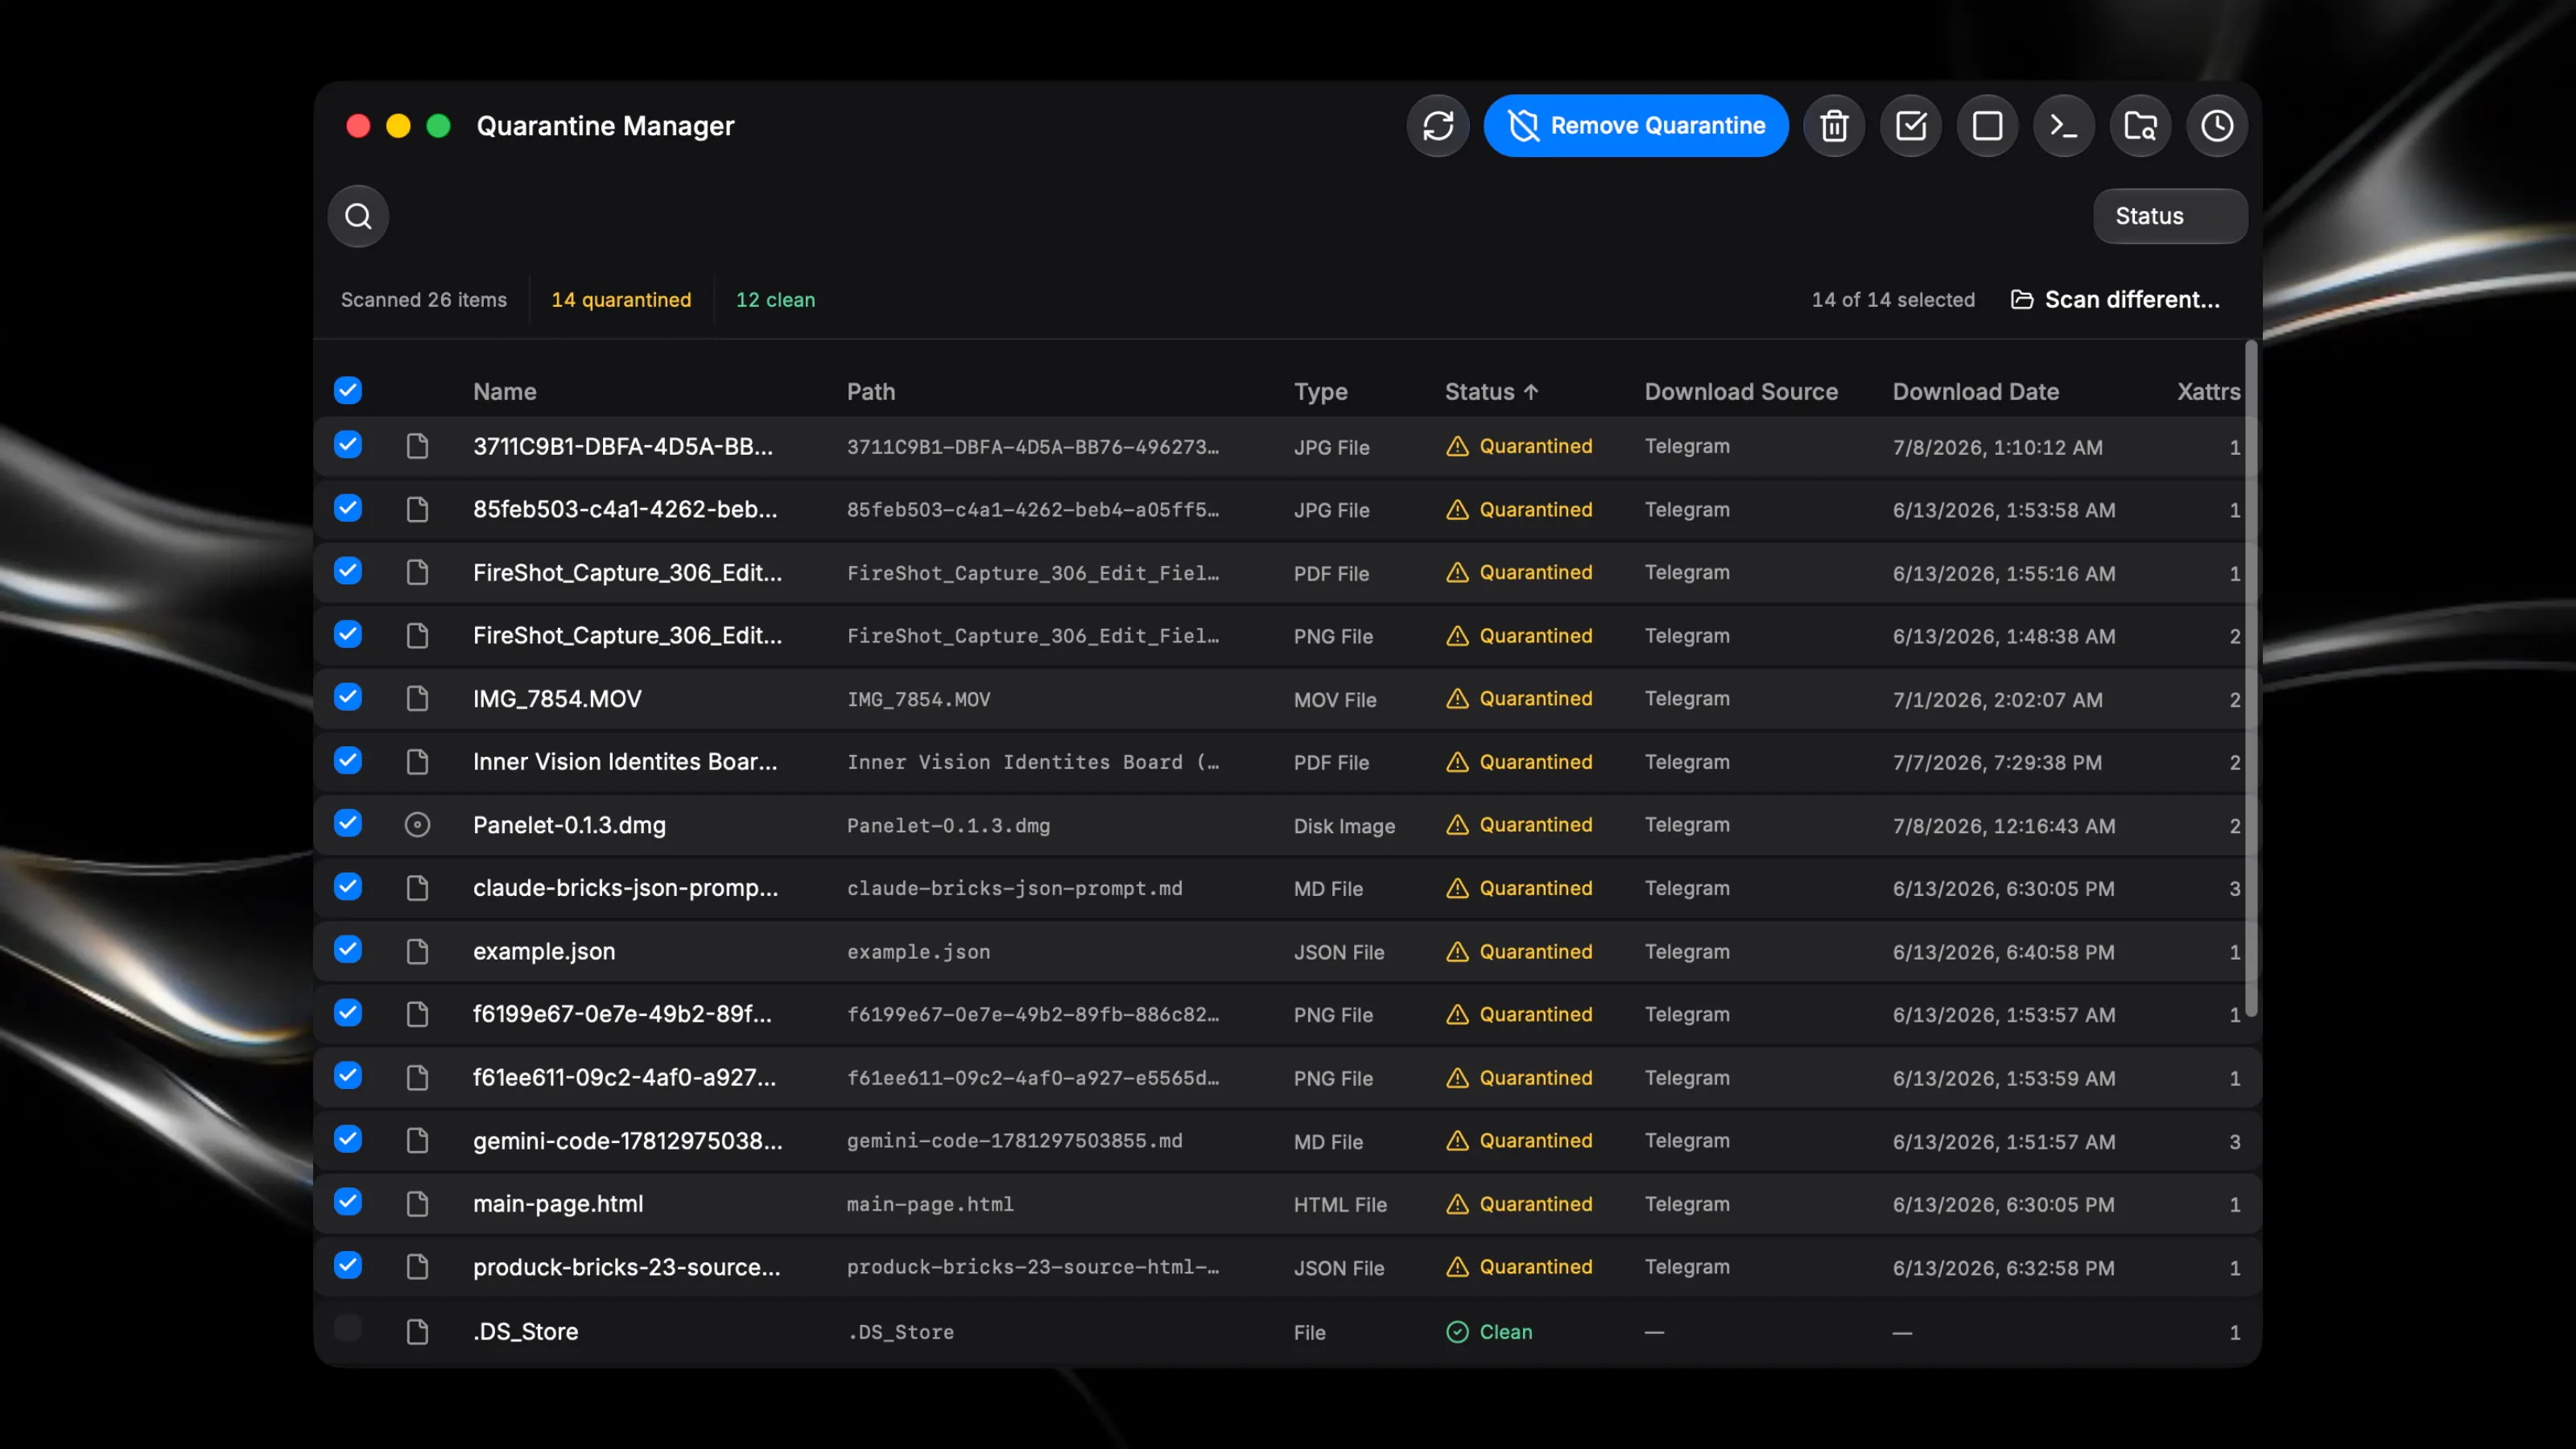Click the warning icon in example.json row

point(1457,951)
